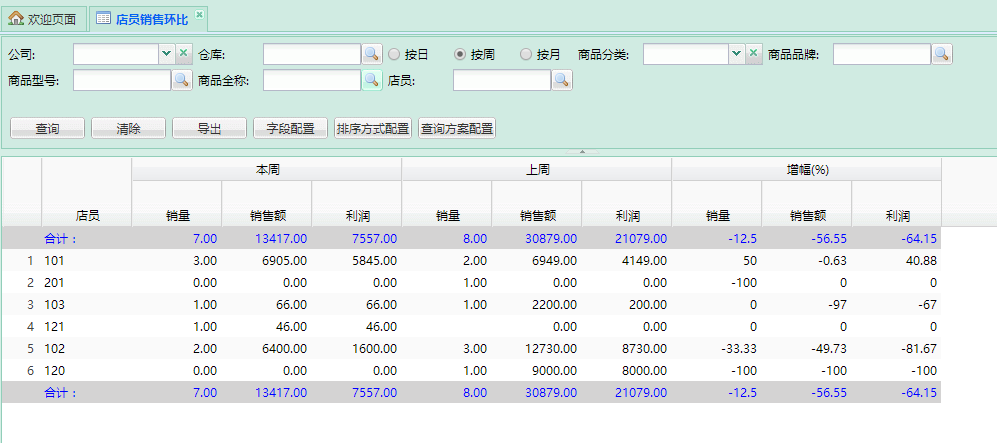This screenshot has width=997, height=443.
Task: Select the 按周 radio button
Action: [x=460, y=54]
